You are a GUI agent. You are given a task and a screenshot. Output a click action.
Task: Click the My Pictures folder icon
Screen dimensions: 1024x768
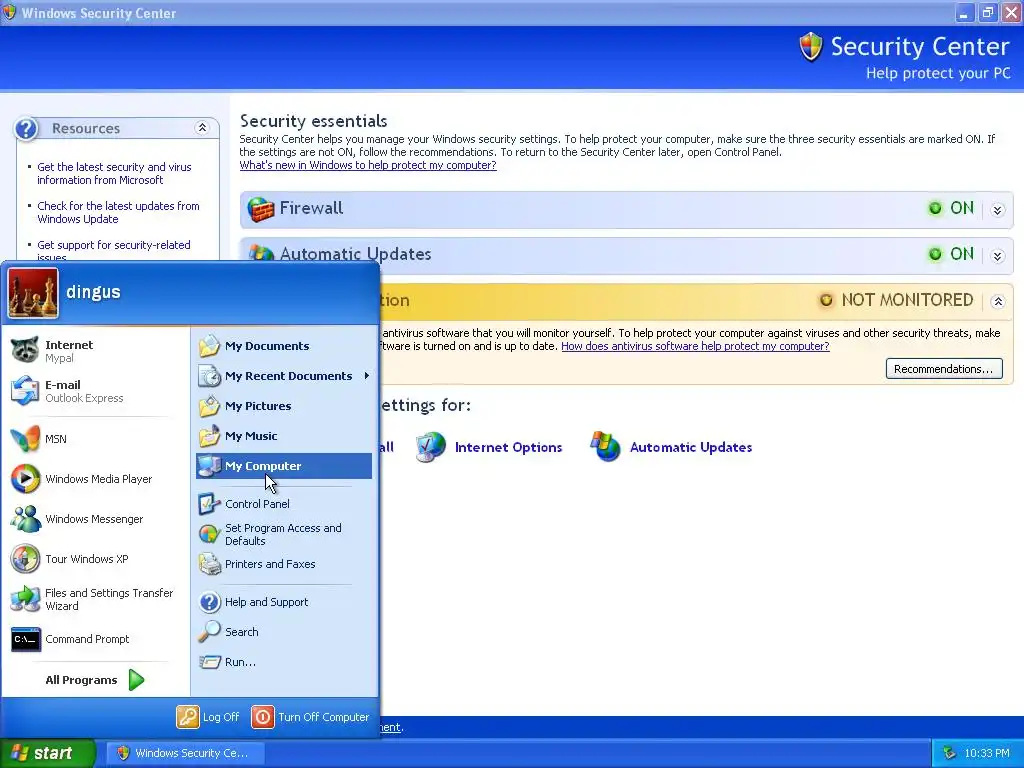pyautogui.click(x=210, y=406)
